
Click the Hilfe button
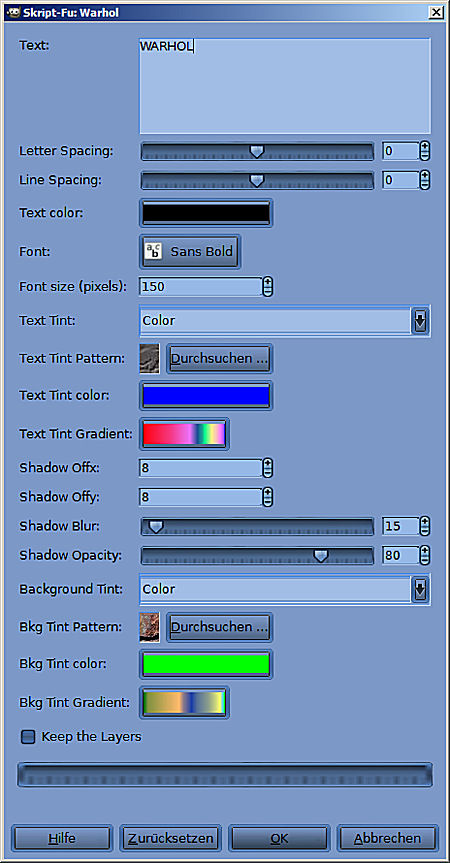coord(62,838)
